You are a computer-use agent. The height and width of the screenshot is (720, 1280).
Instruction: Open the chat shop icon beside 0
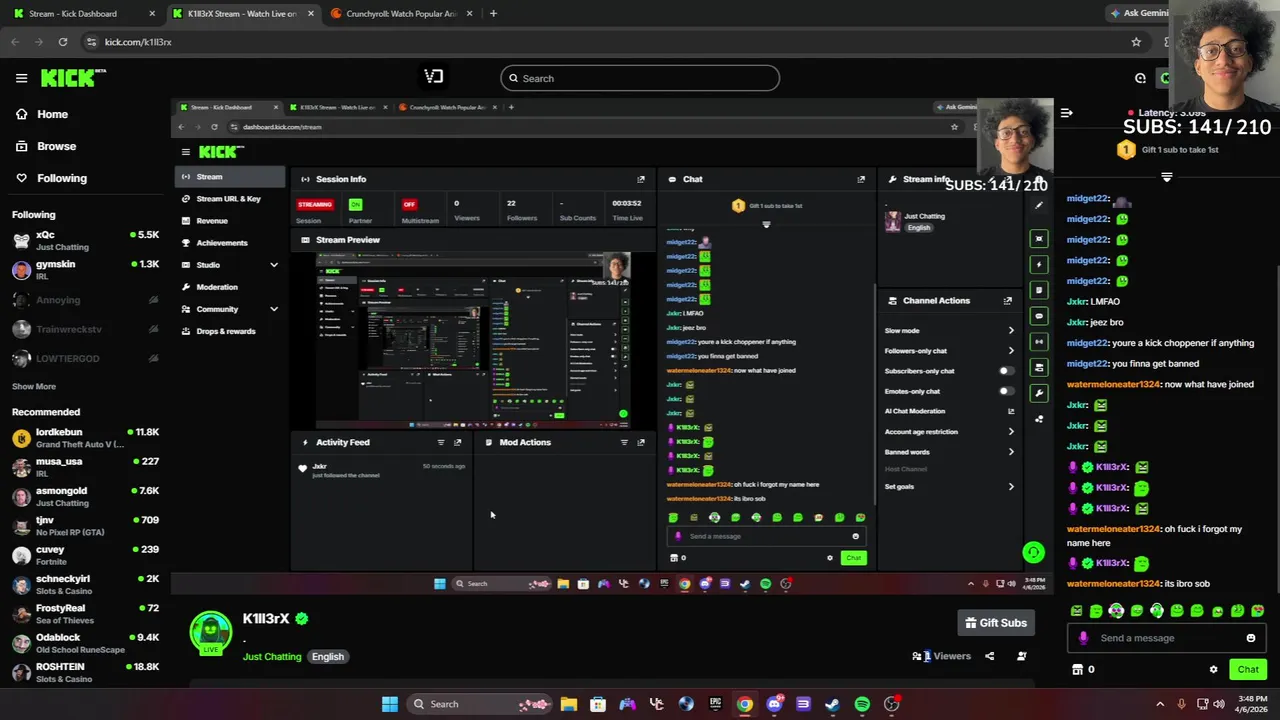pyautogui.click(x=1077, y=670)
